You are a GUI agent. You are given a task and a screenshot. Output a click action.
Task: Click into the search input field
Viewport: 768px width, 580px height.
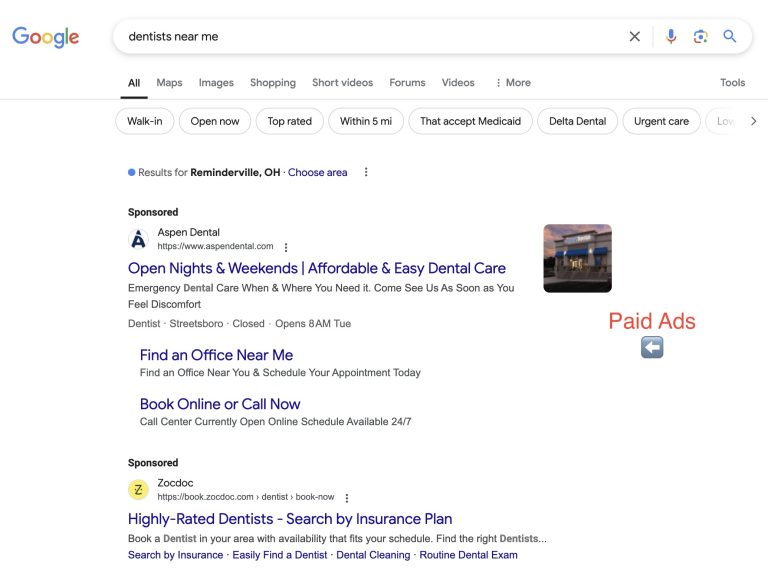point(370,36)
